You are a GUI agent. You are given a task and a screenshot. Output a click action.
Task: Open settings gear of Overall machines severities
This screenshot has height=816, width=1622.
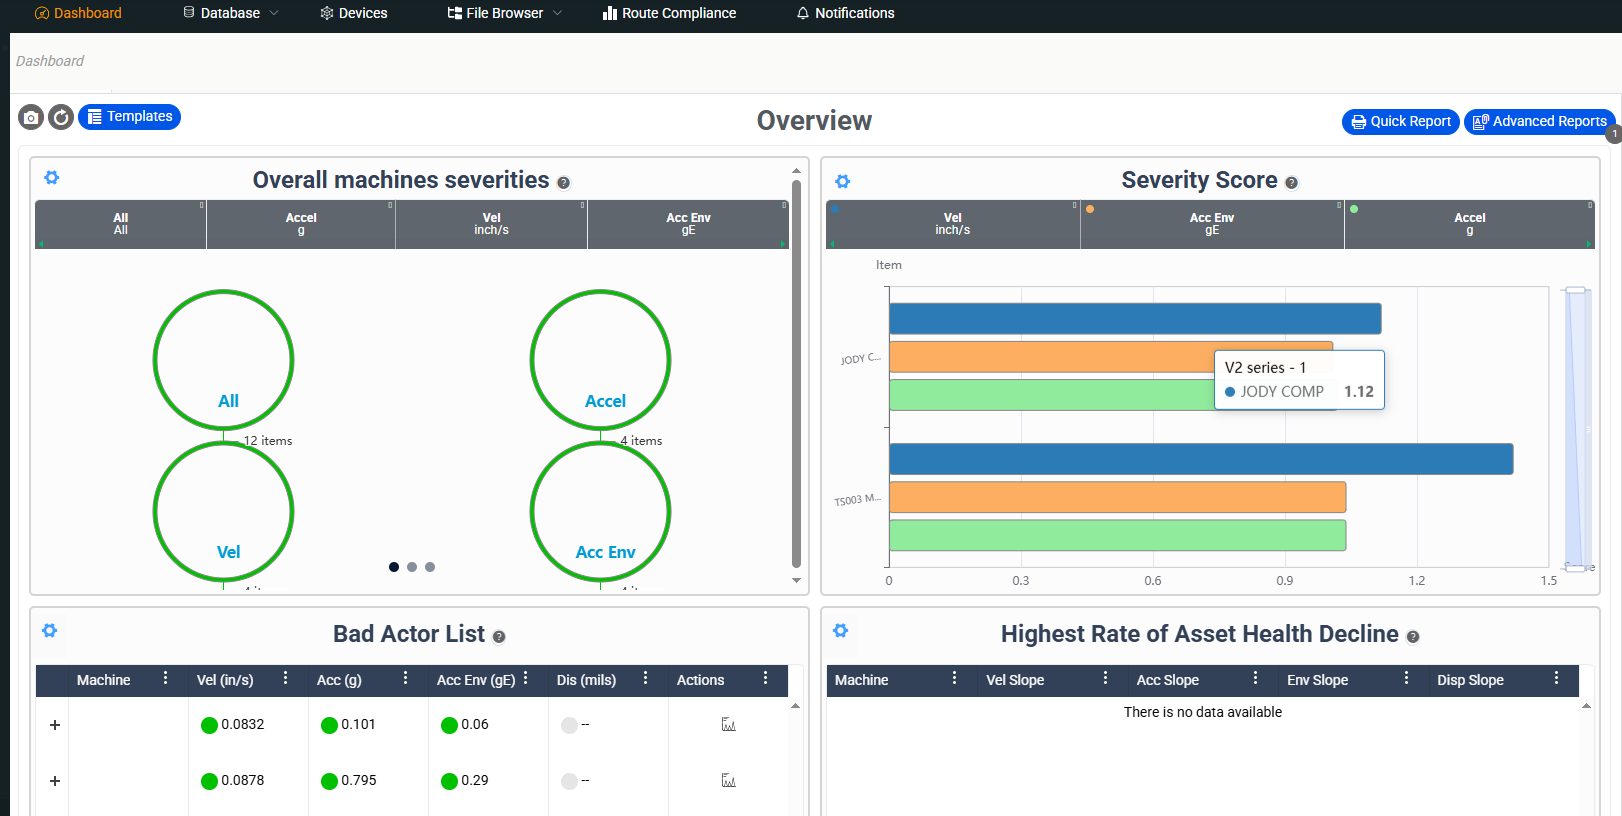click(x=52, y=178)
